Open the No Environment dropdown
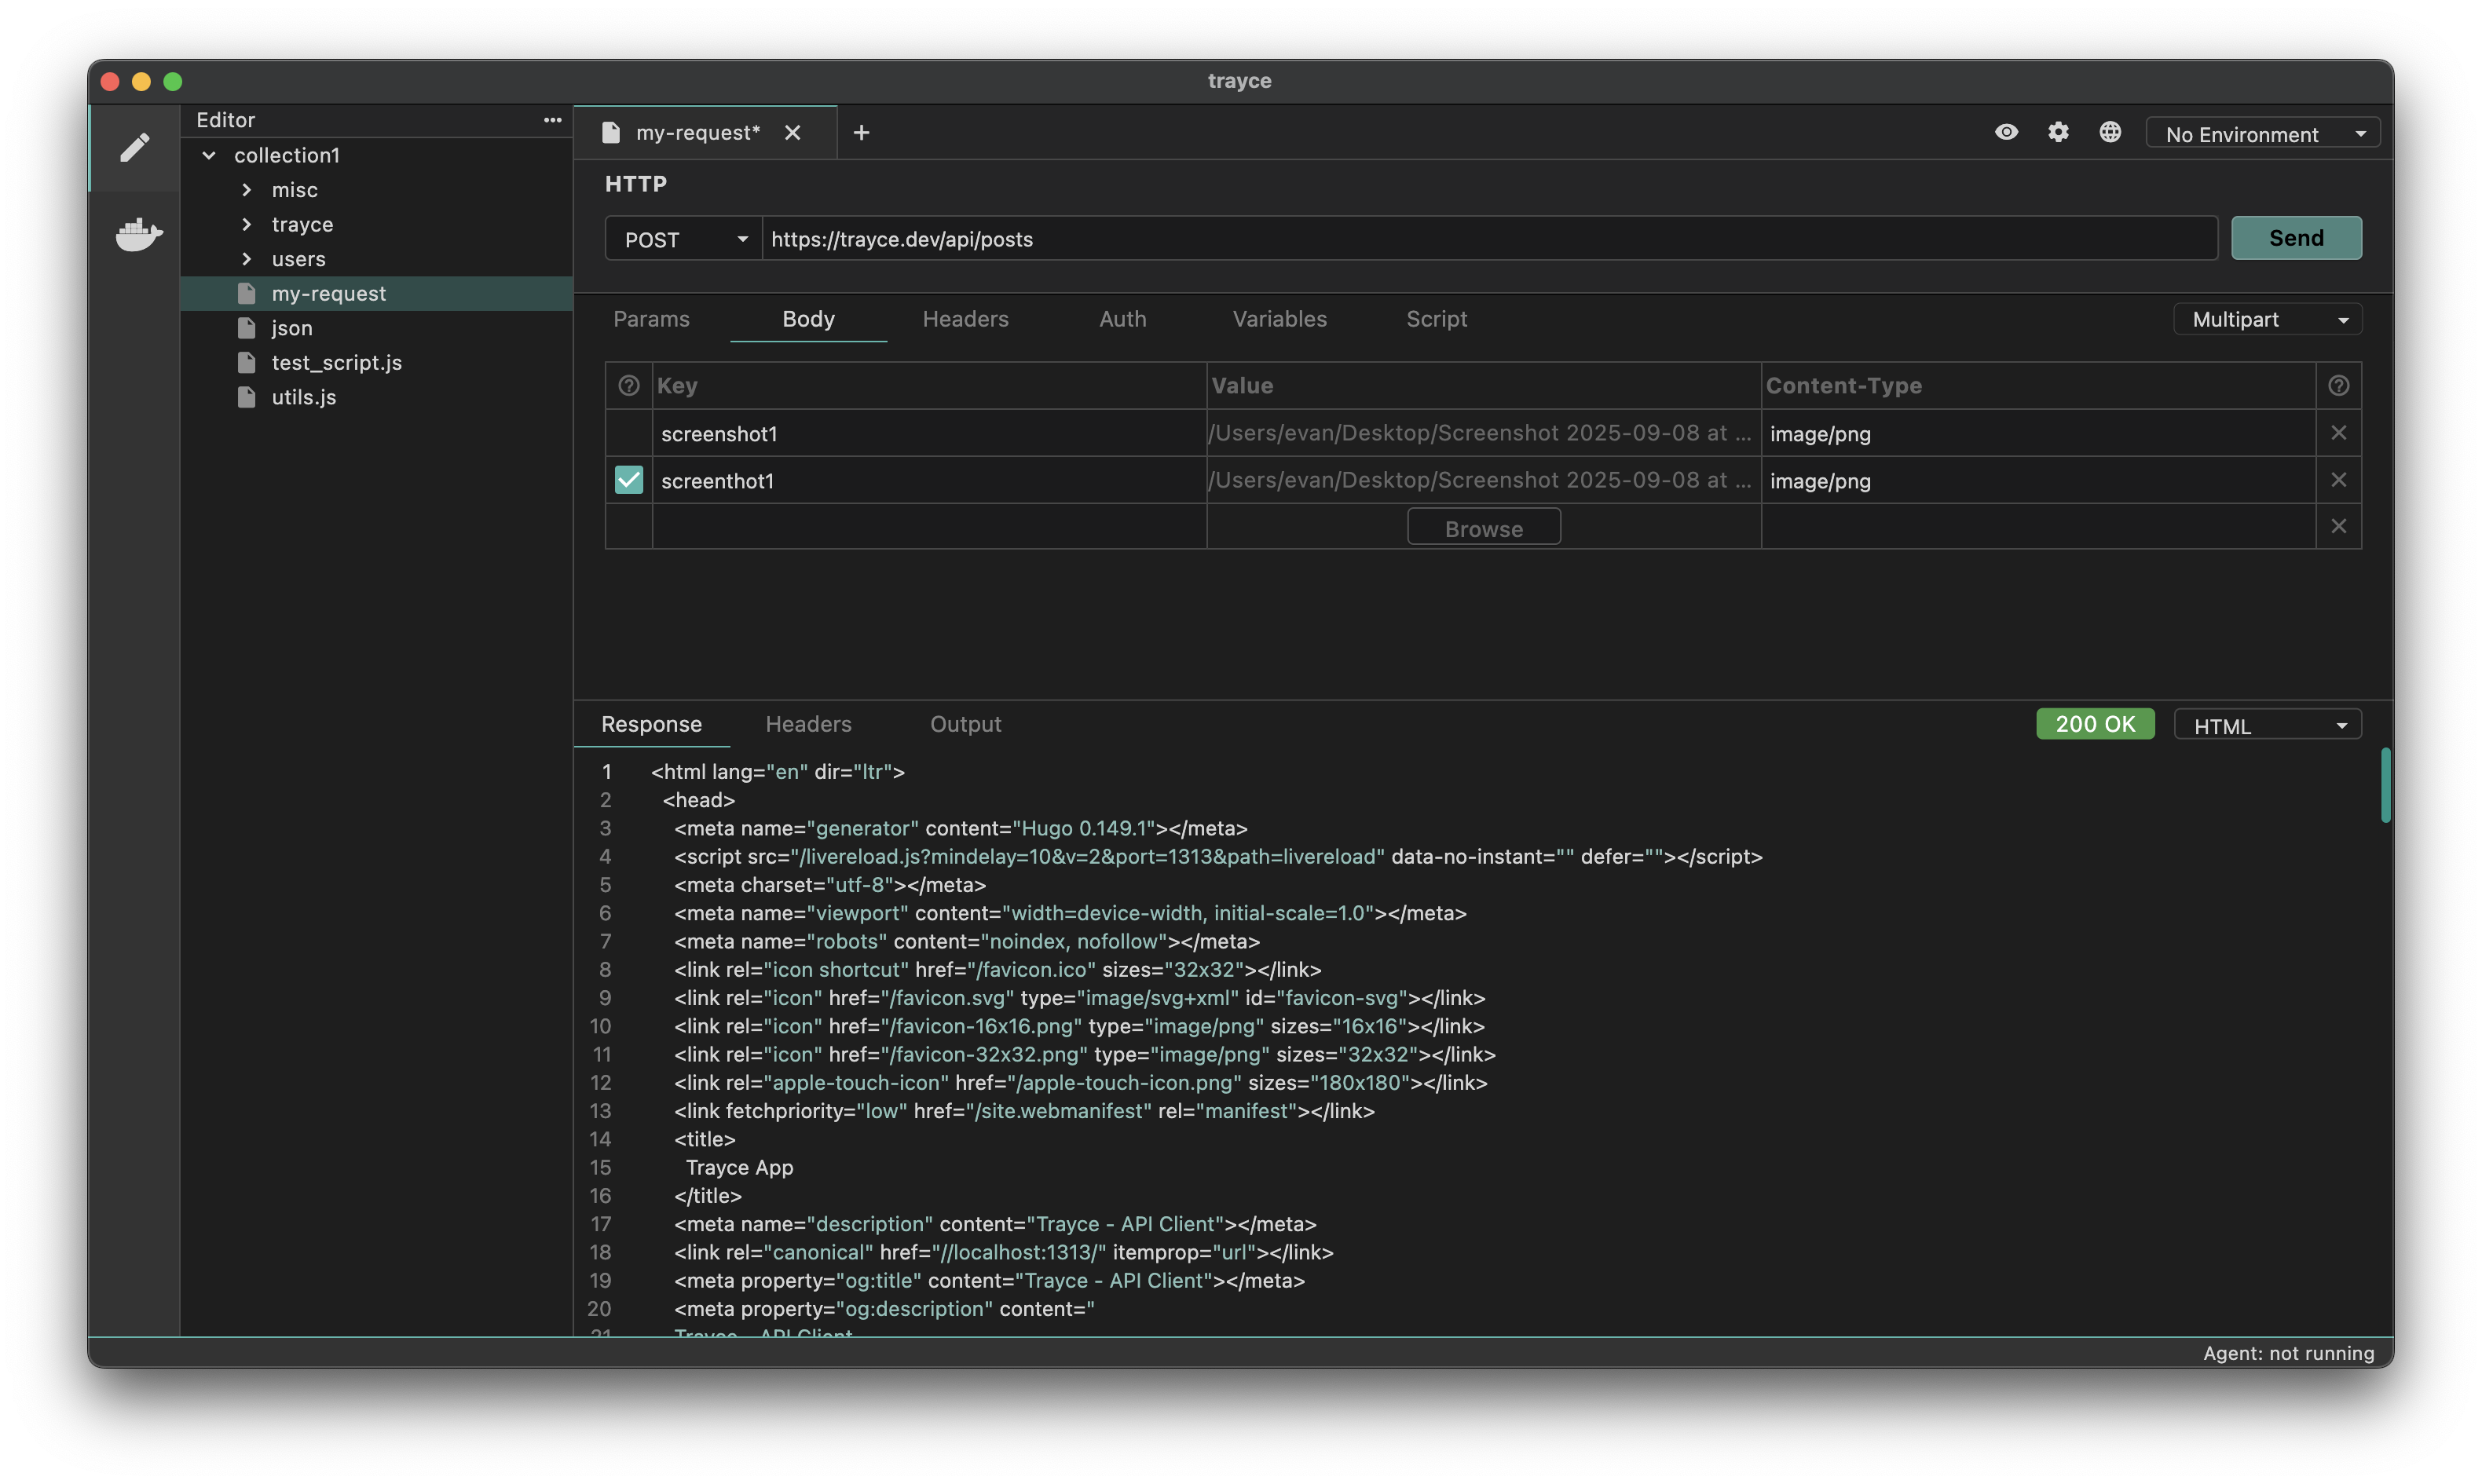The height and width of the screenshot is (1484, 2482). coord(2263,134)
